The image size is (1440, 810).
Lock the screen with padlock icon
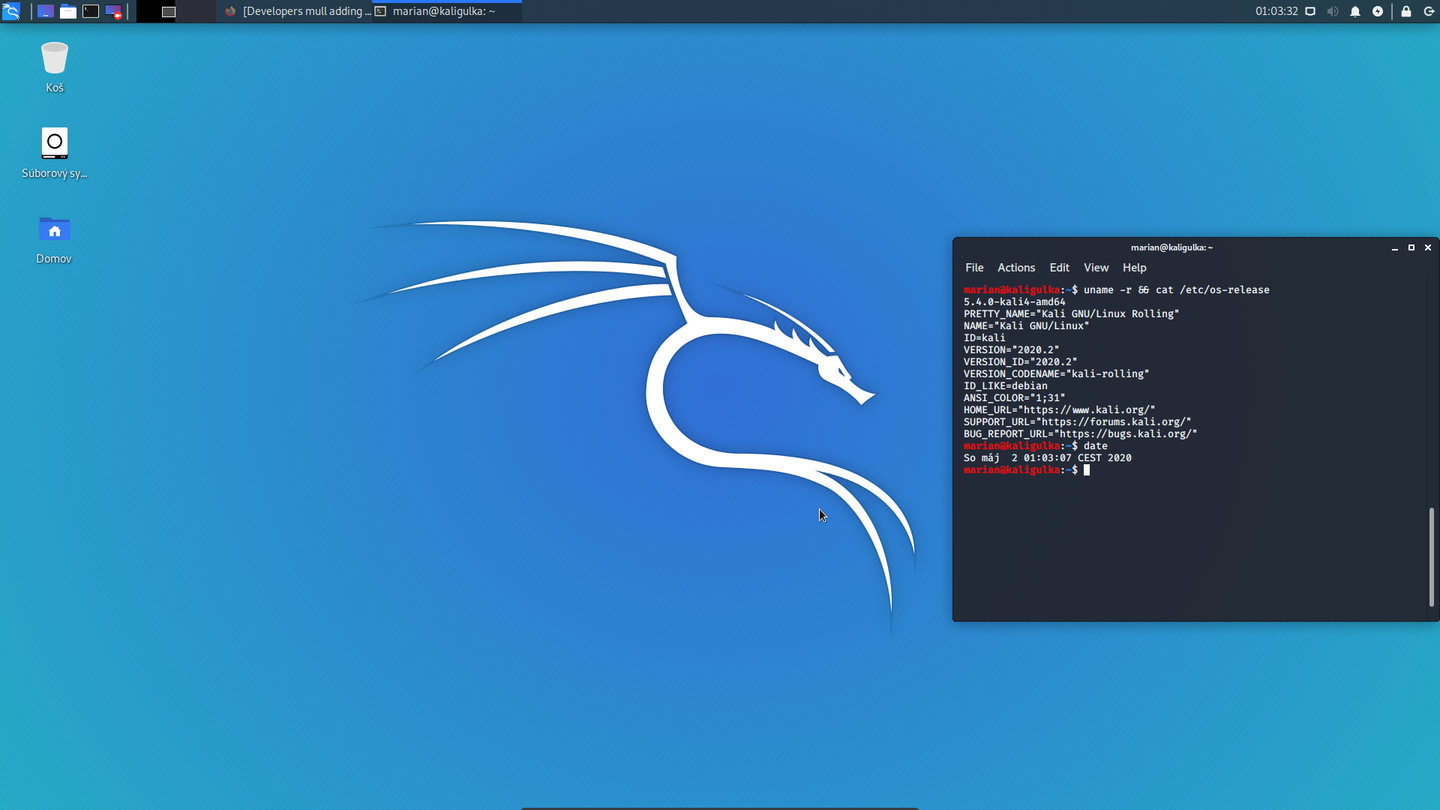[x=1406, y=11]
